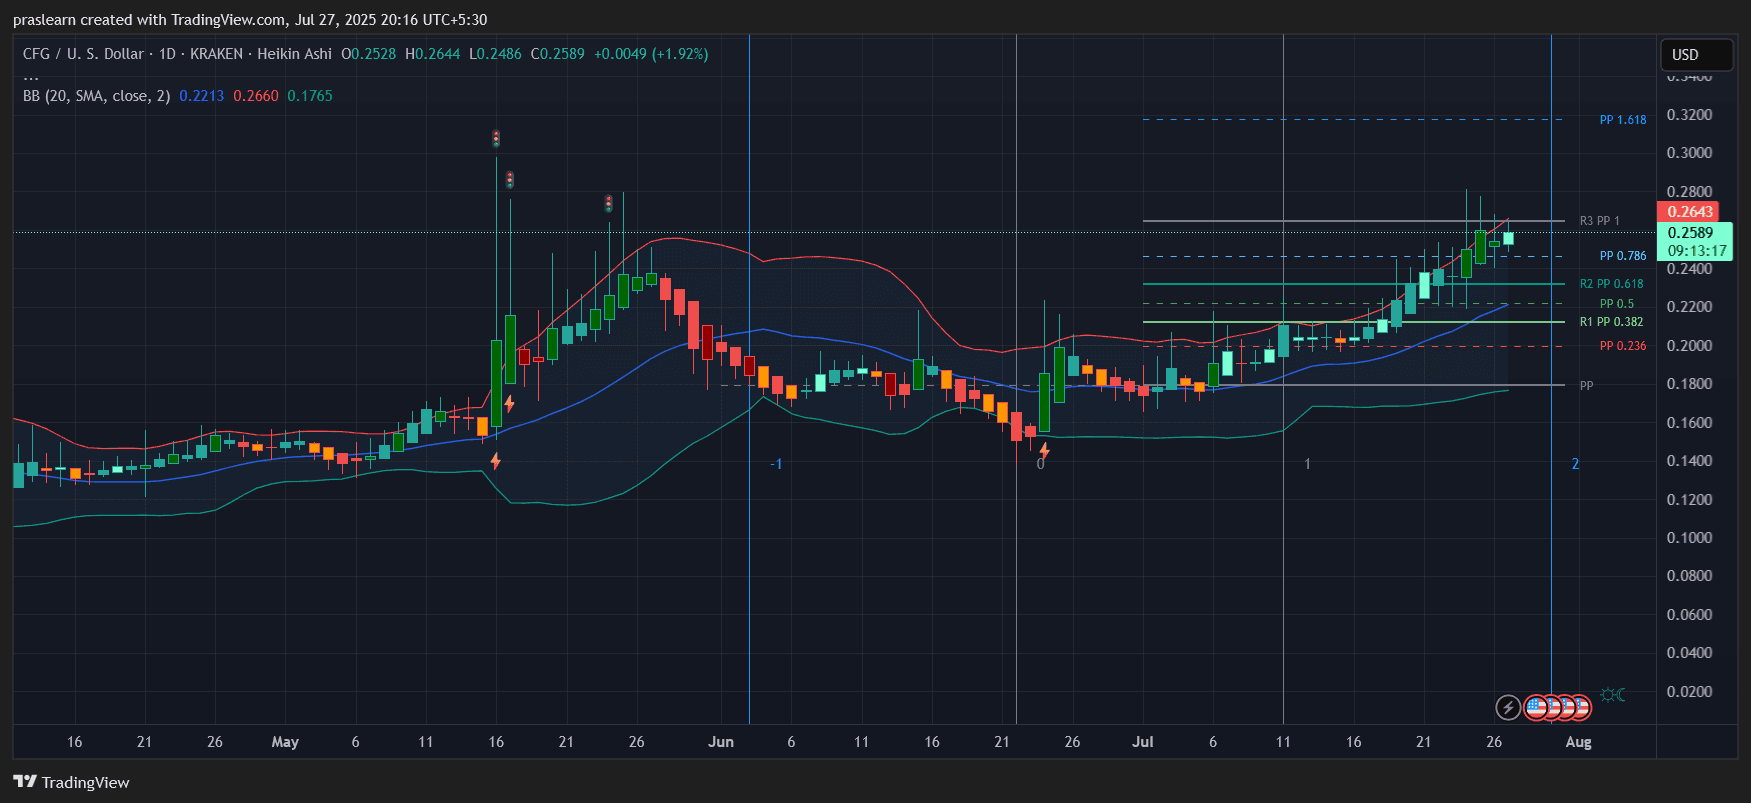Click the green sun and moon icon
1751x803 pixels.
pos(1612,694)
